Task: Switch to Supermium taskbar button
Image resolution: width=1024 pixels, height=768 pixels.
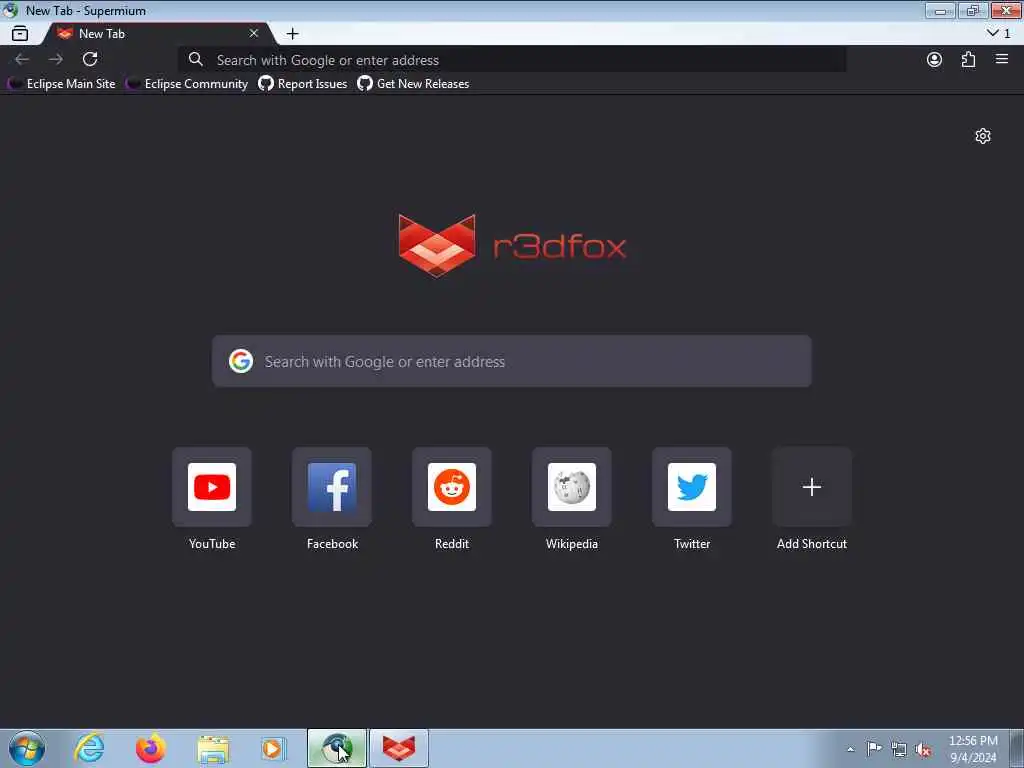Action: tap(337, 748)
